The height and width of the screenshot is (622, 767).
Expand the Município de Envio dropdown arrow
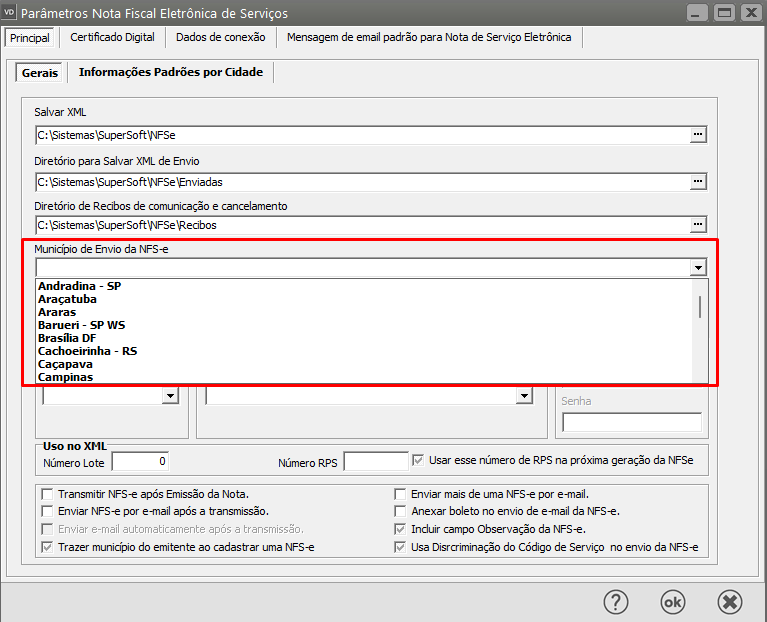pyautogui.click(x=698, y=268)
